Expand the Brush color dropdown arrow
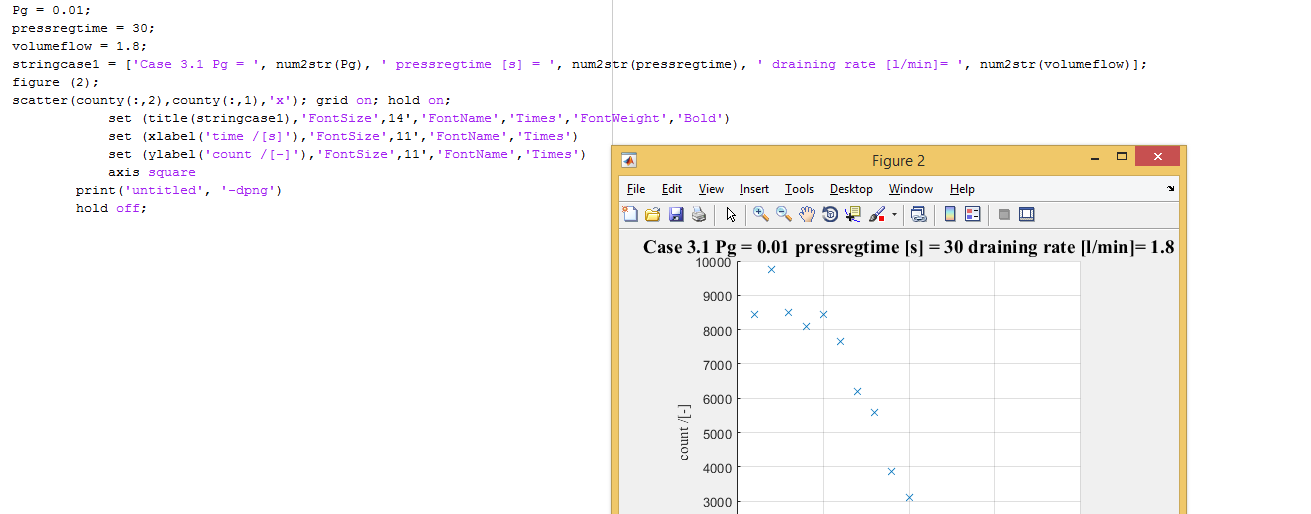Screen dimensions: 1311x514 coord(893,214)
